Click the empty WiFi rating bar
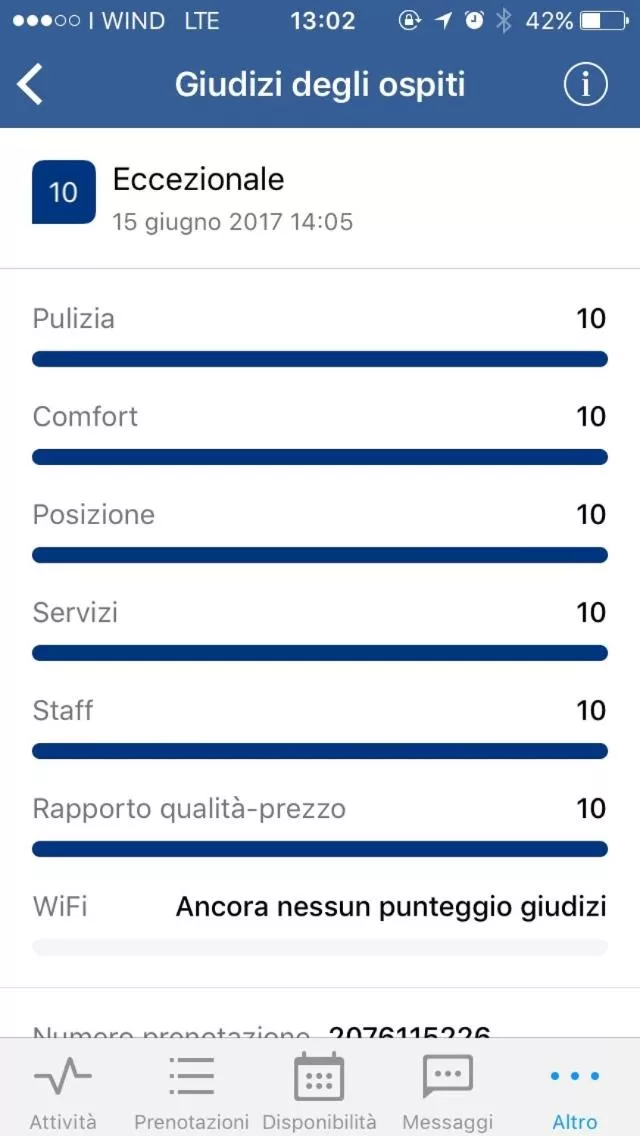 tap(320, 947)
